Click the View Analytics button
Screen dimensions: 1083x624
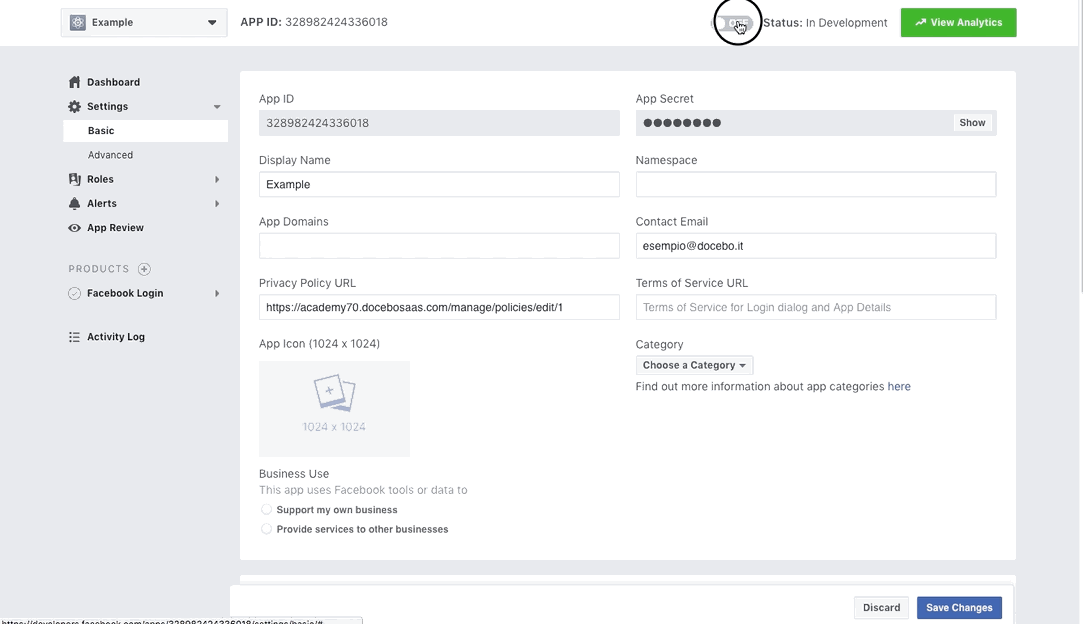click(958, 22)
